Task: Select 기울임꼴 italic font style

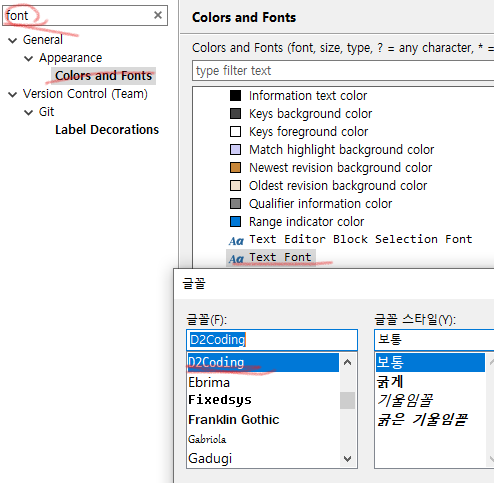Action: click(405, 400)
